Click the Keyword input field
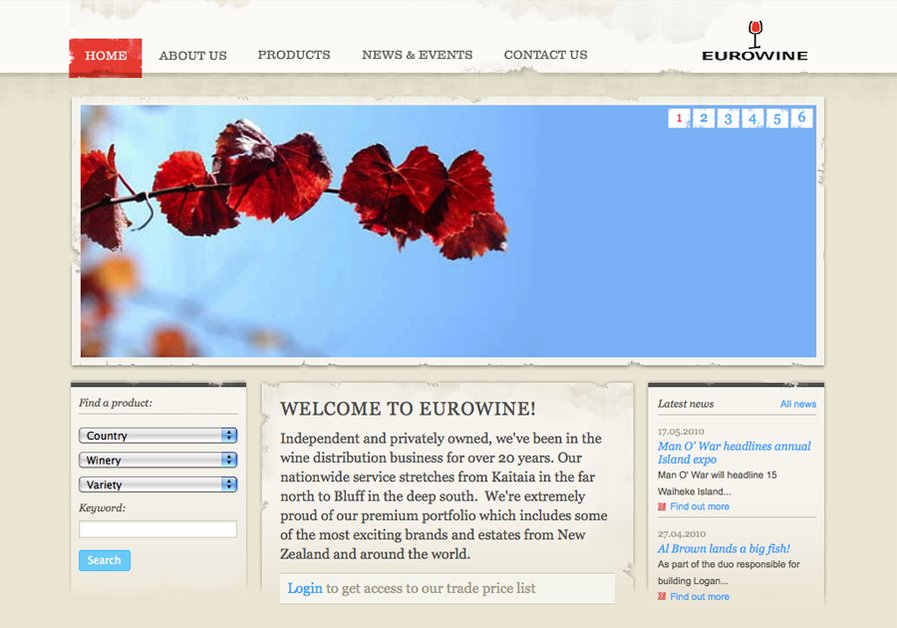The image size is (897, 628). click(158, 528)
